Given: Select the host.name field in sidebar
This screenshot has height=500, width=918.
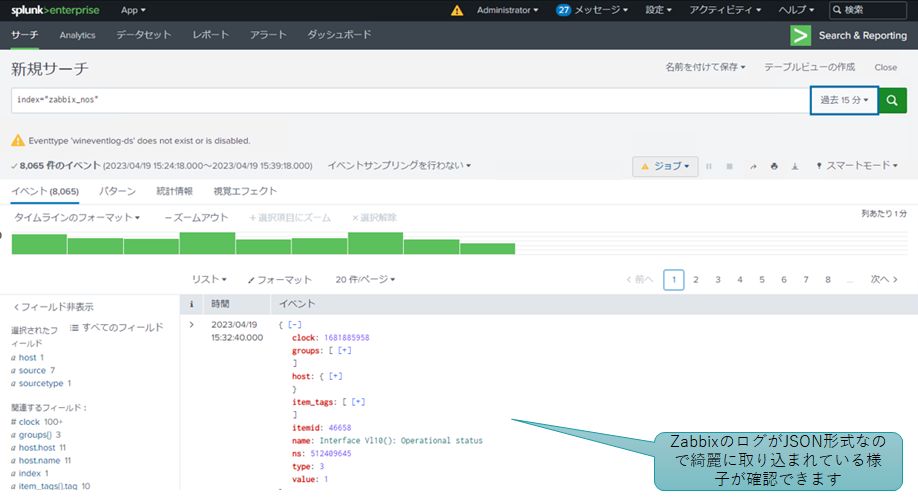Looking at the screenshot, I should 41,460.
